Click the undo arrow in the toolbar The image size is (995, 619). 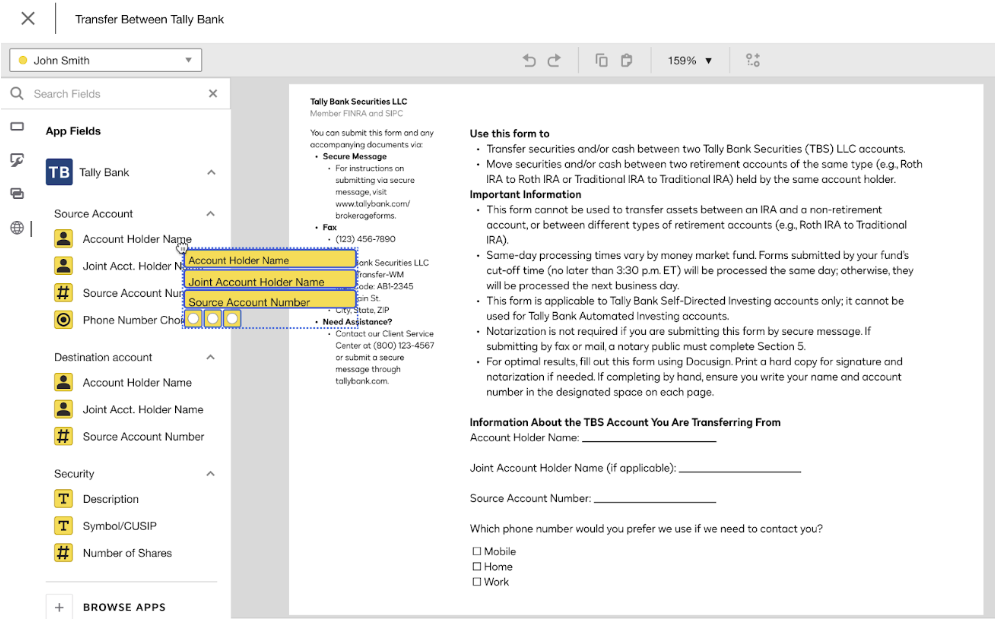pos(529,61)
